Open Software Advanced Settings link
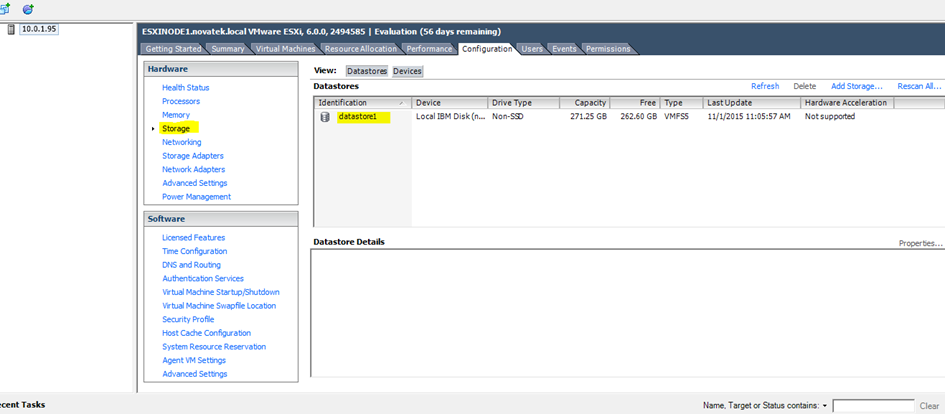 195,374
